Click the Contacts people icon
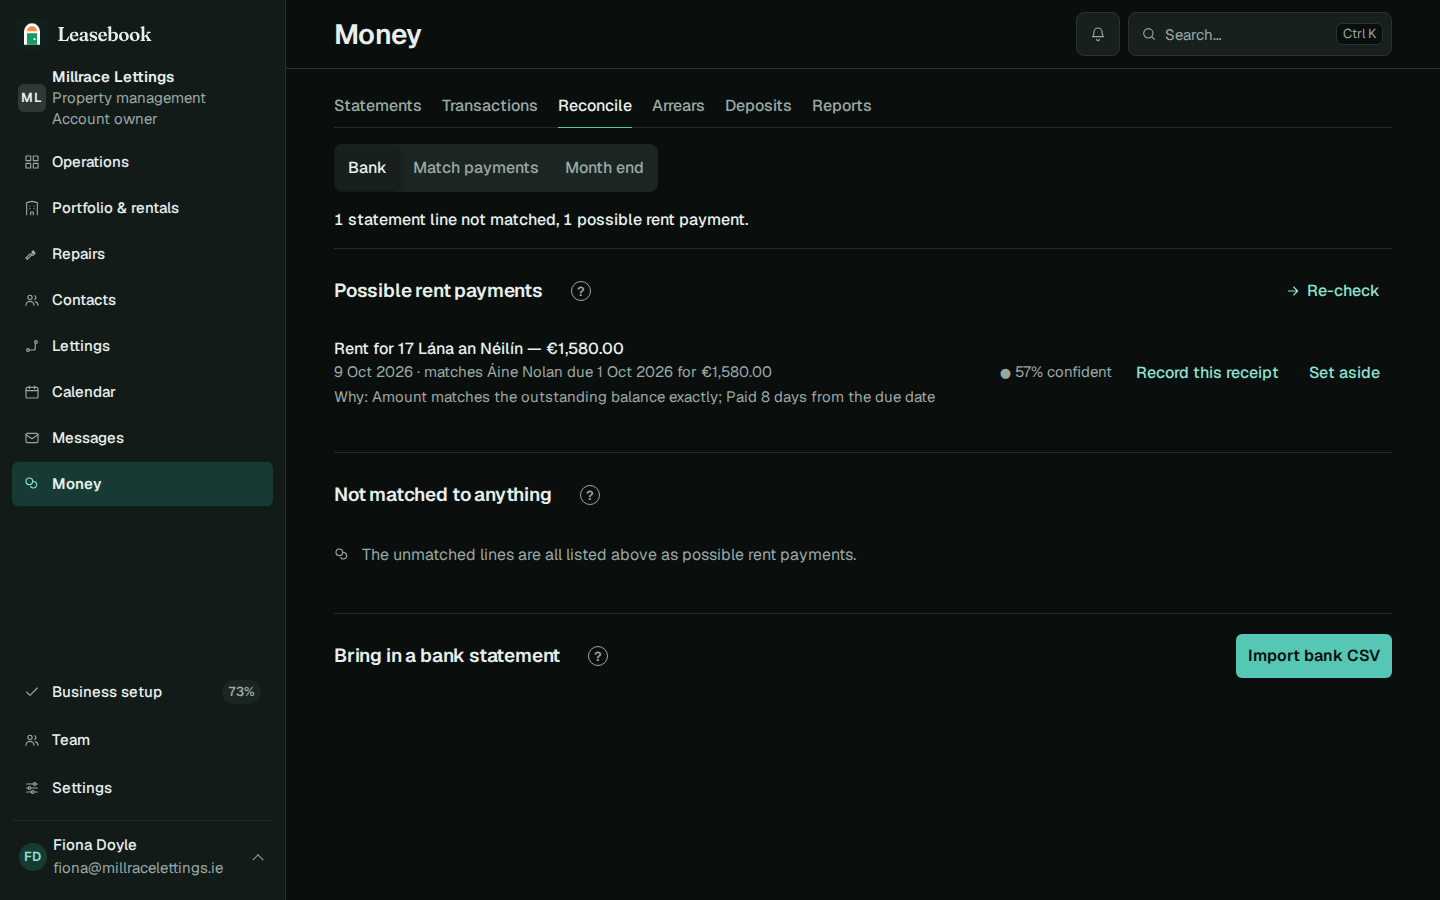 pyautogui.click(x=32, y=300)
